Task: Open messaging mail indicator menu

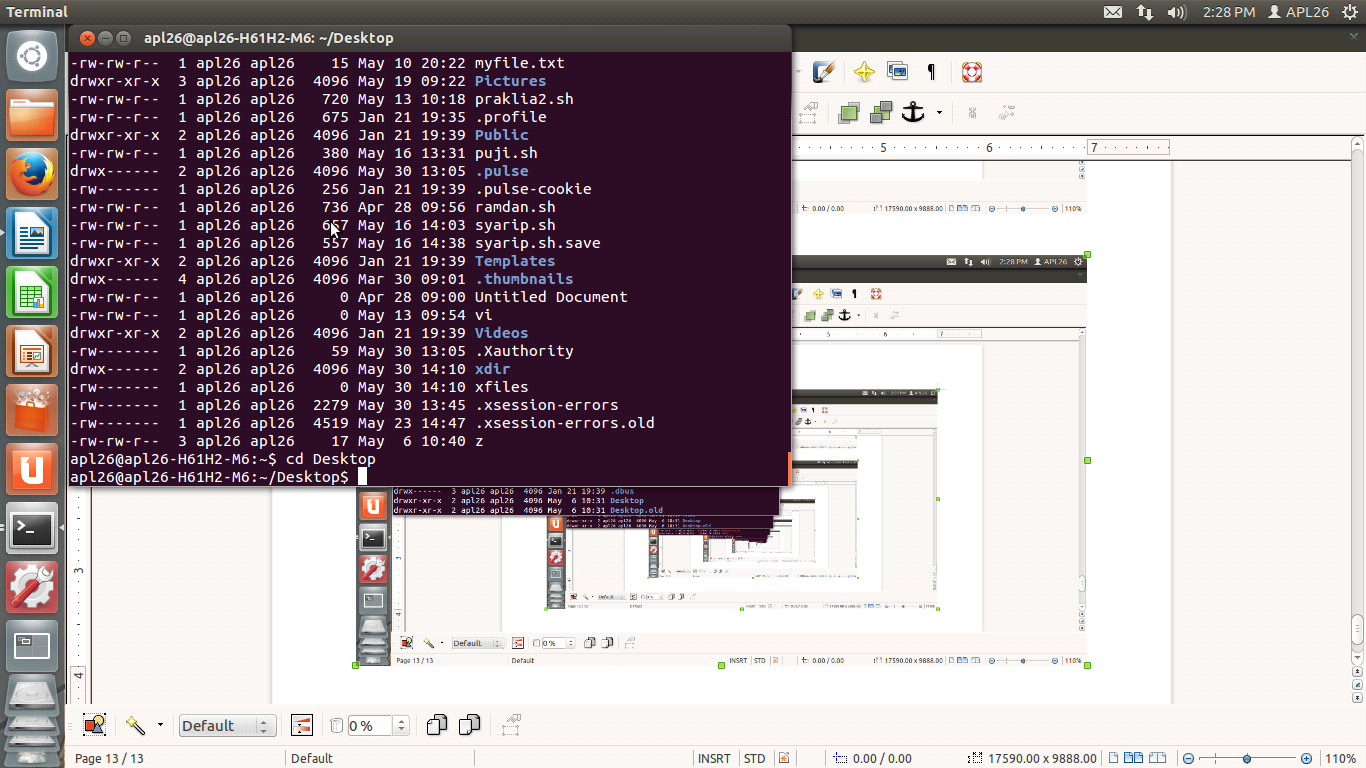Action: 1113,12
